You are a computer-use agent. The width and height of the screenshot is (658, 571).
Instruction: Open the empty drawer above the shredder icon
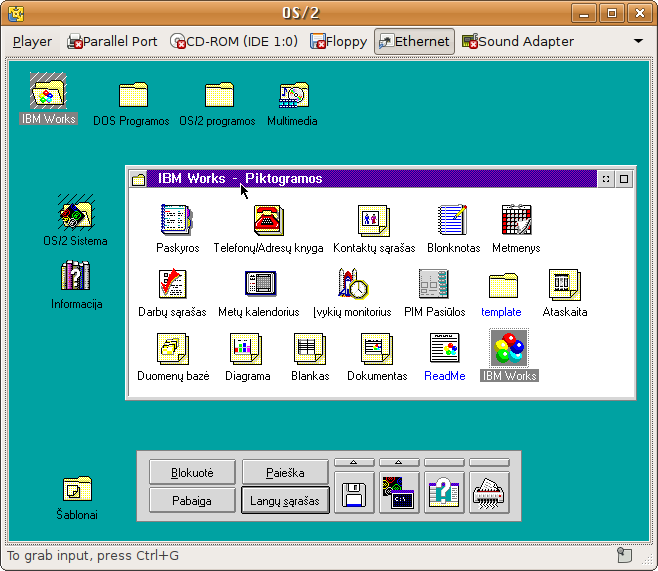click(x=489, y=462)
